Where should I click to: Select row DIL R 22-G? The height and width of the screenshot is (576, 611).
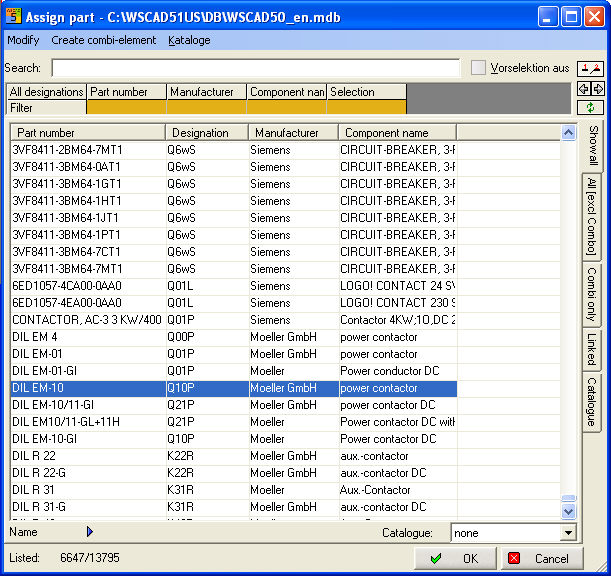tap(234, 473)
